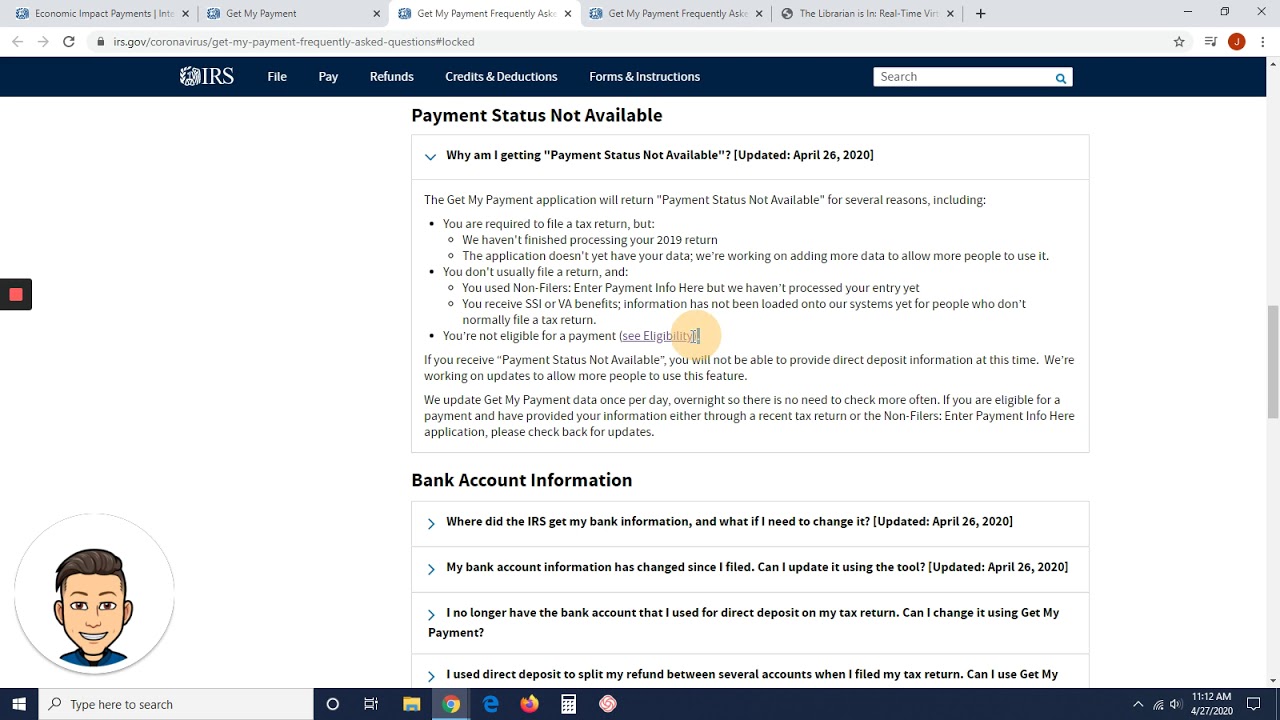Click the red recording stop button

point(16,294)
